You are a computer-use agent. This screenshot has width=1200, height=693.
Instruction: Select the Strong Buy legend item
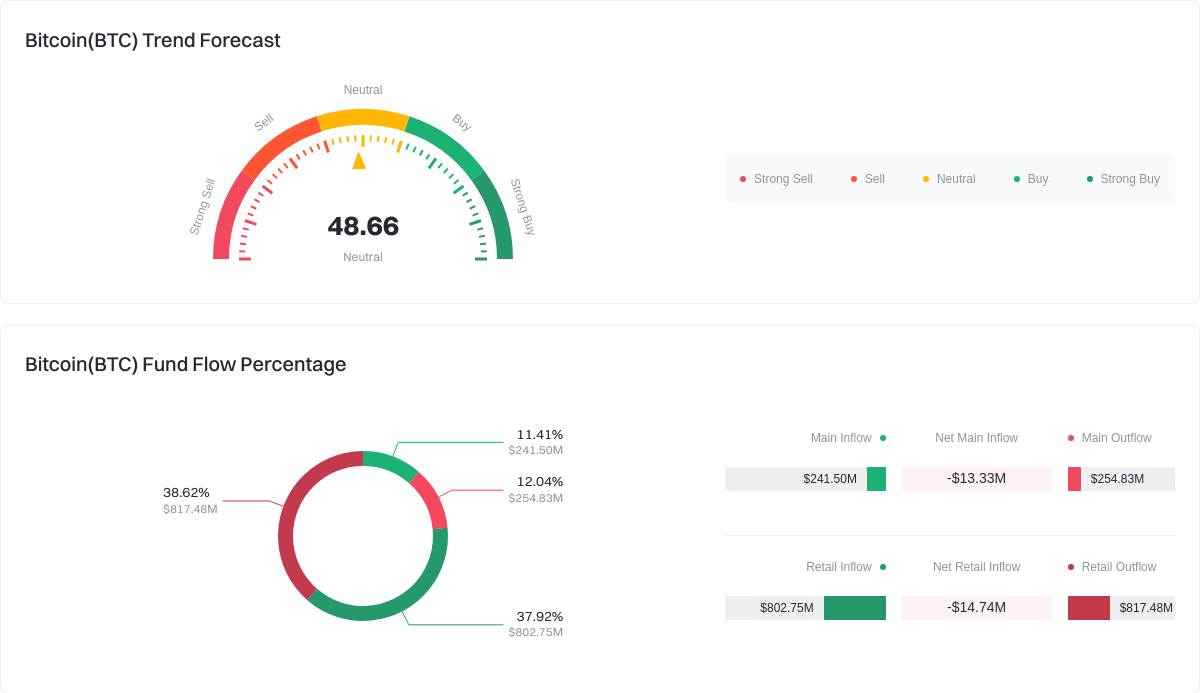pyautogui.click(x=1123, y=179)
